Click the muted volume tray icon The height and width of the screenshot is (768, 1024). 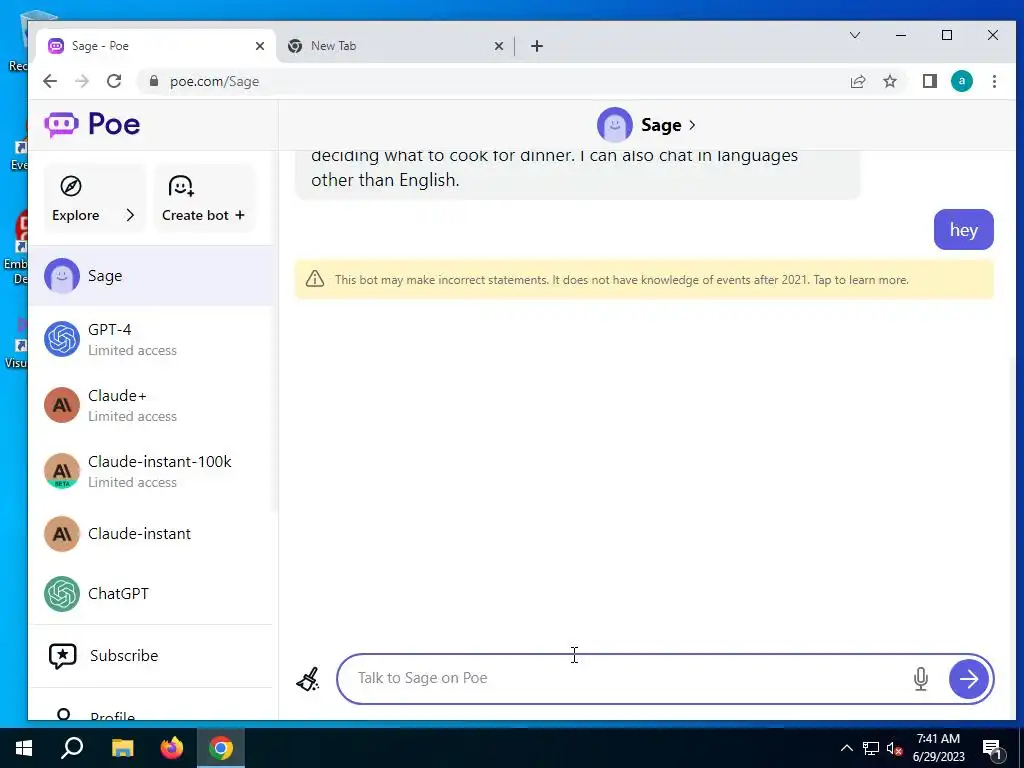click(894, 748)
